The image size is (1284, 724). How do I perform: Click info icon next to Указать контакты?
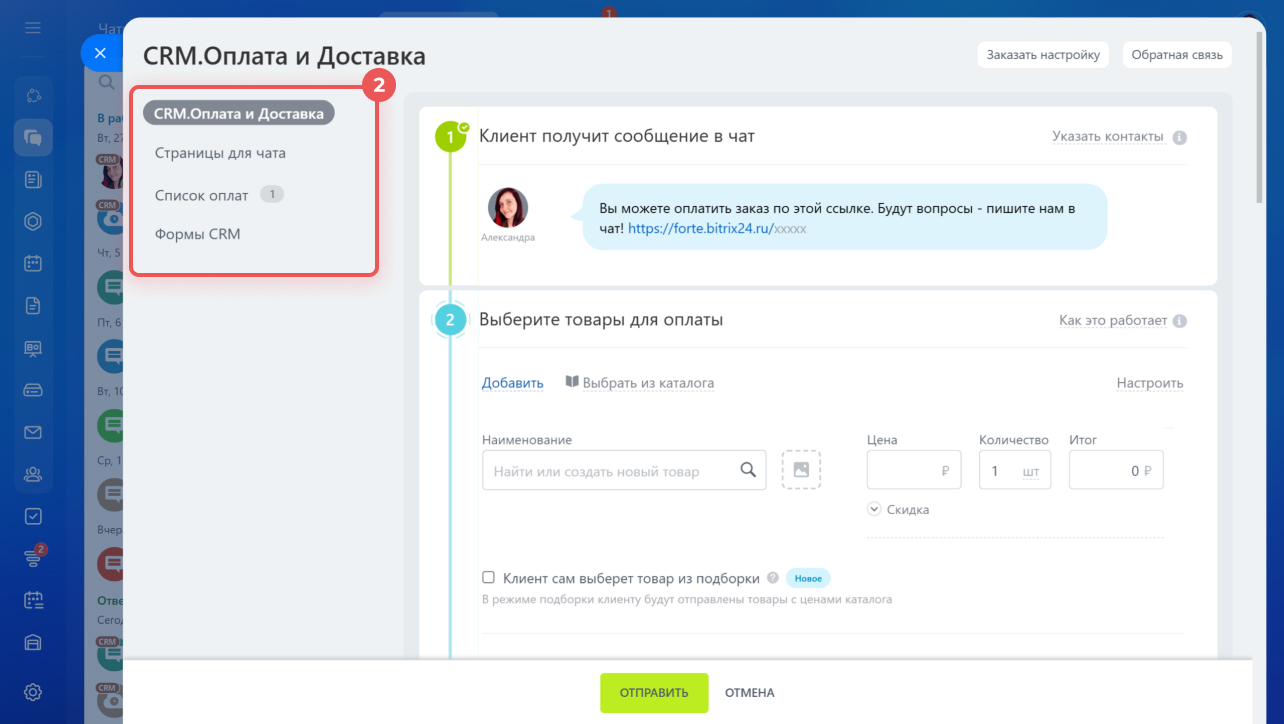1180,138
